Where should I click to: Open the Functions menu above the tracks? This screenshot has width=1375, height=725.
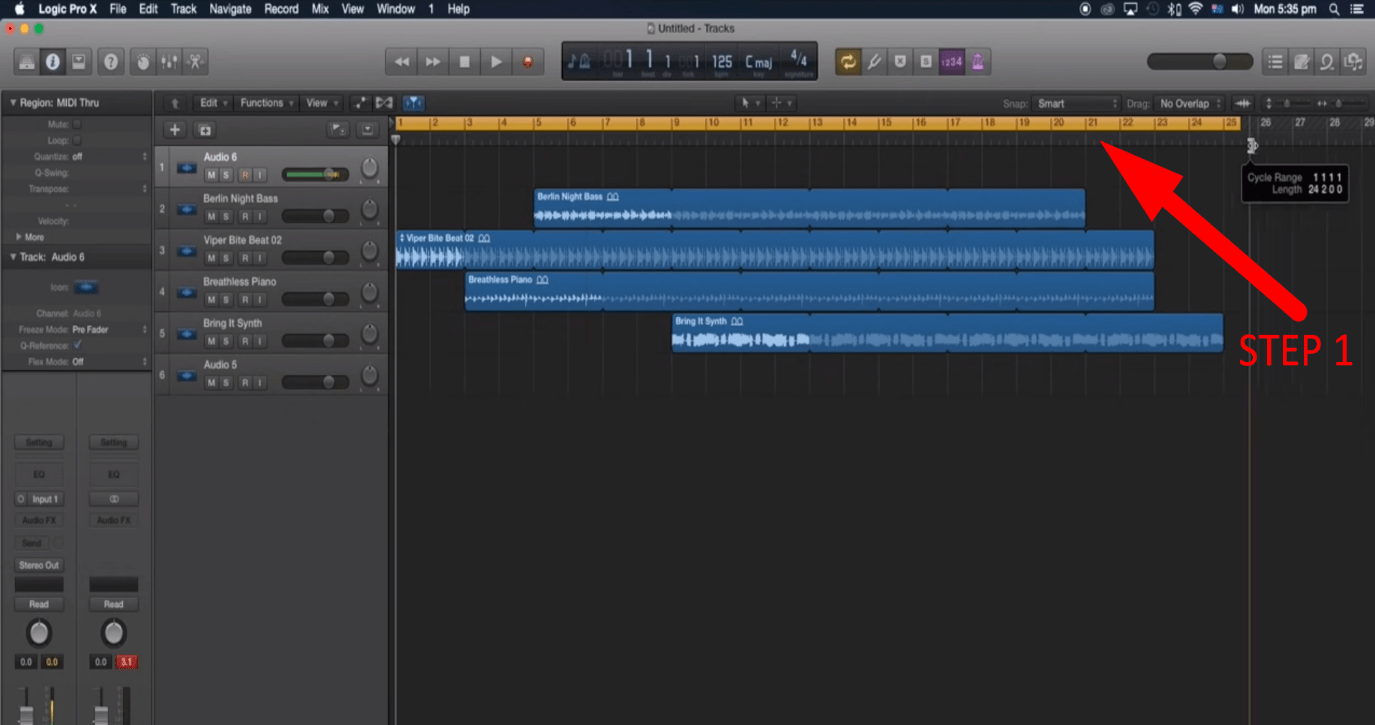(266, 103)
